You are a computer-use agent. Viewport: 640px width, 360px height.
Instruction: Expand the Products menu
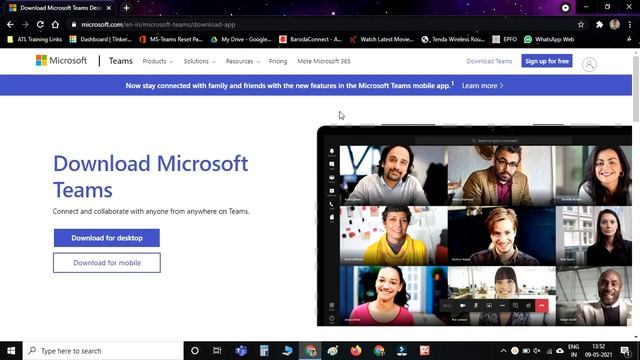tap(158, 61)
